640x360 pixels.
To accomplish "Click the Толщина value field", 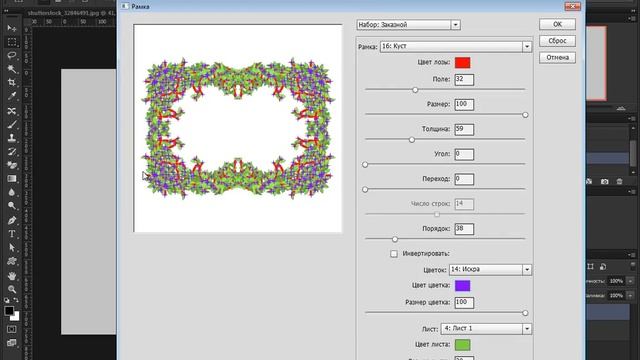I will point(464,129).
